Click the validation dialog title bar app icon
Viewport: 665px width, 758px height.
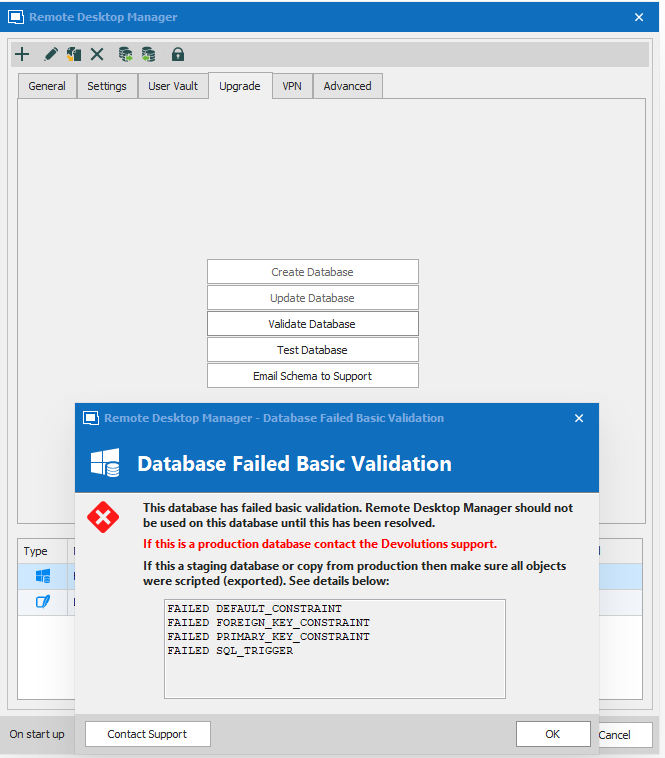point(91,418)
